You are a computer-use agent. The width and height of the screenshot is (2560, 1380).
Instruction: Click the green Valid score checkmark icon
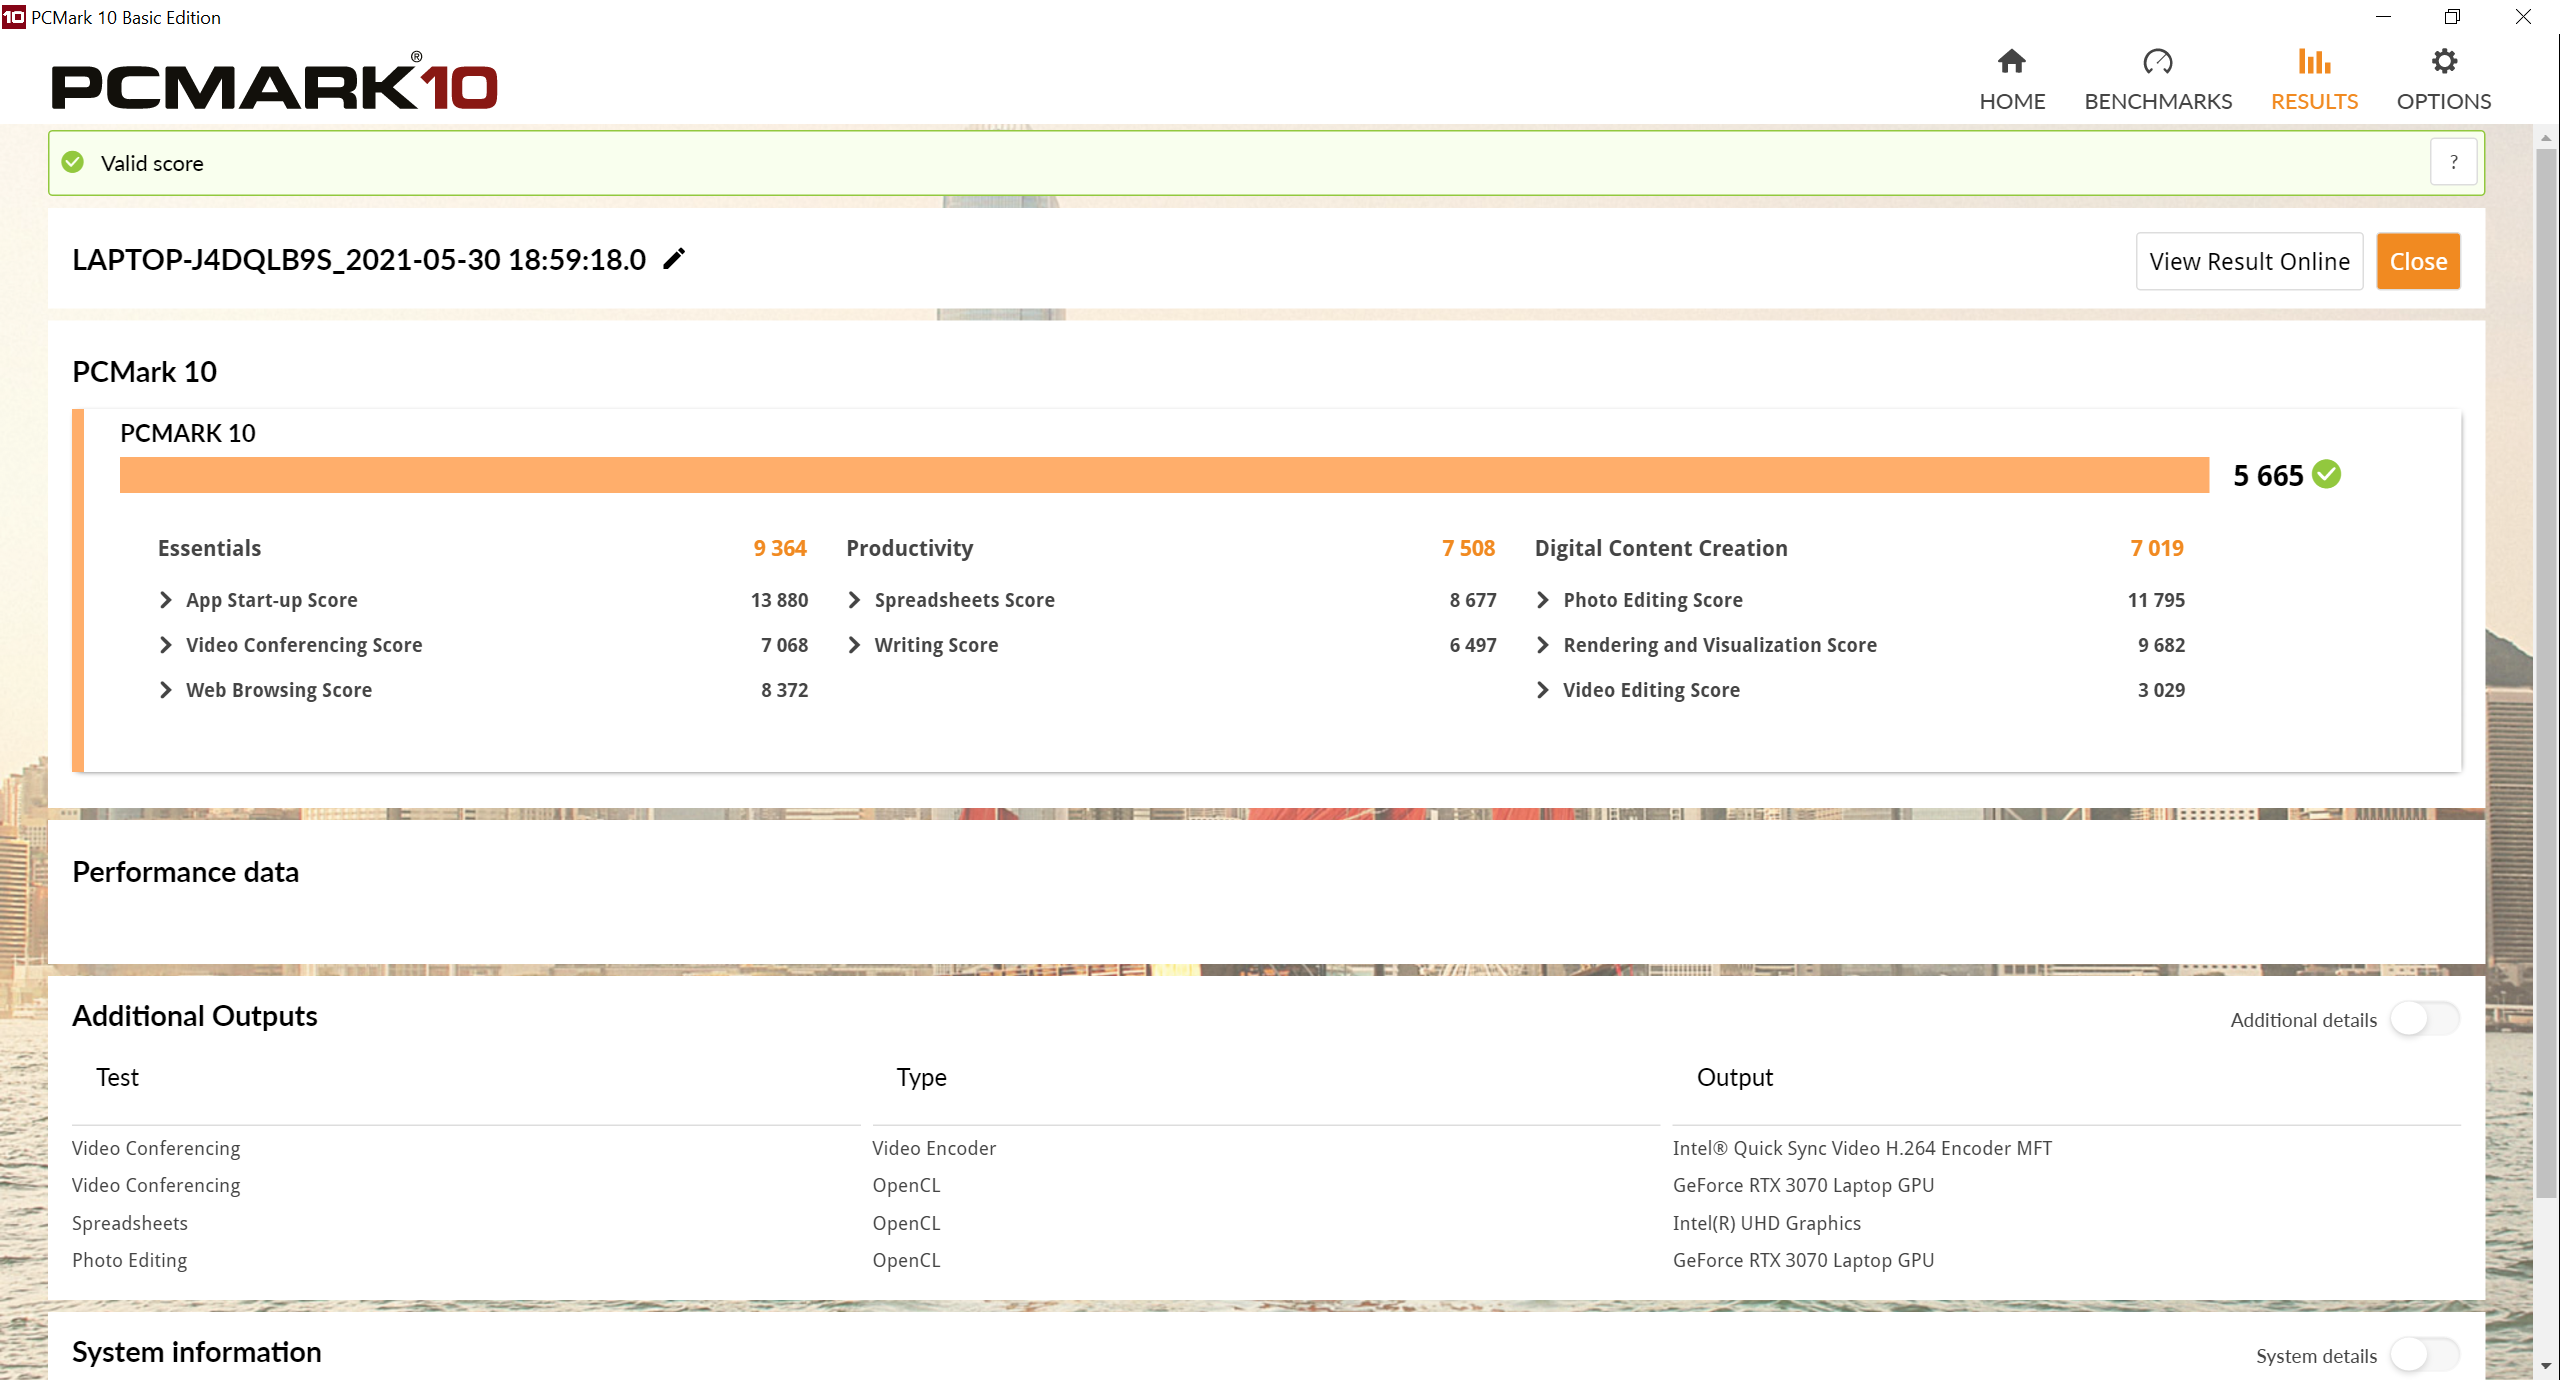tap(73, 162)
